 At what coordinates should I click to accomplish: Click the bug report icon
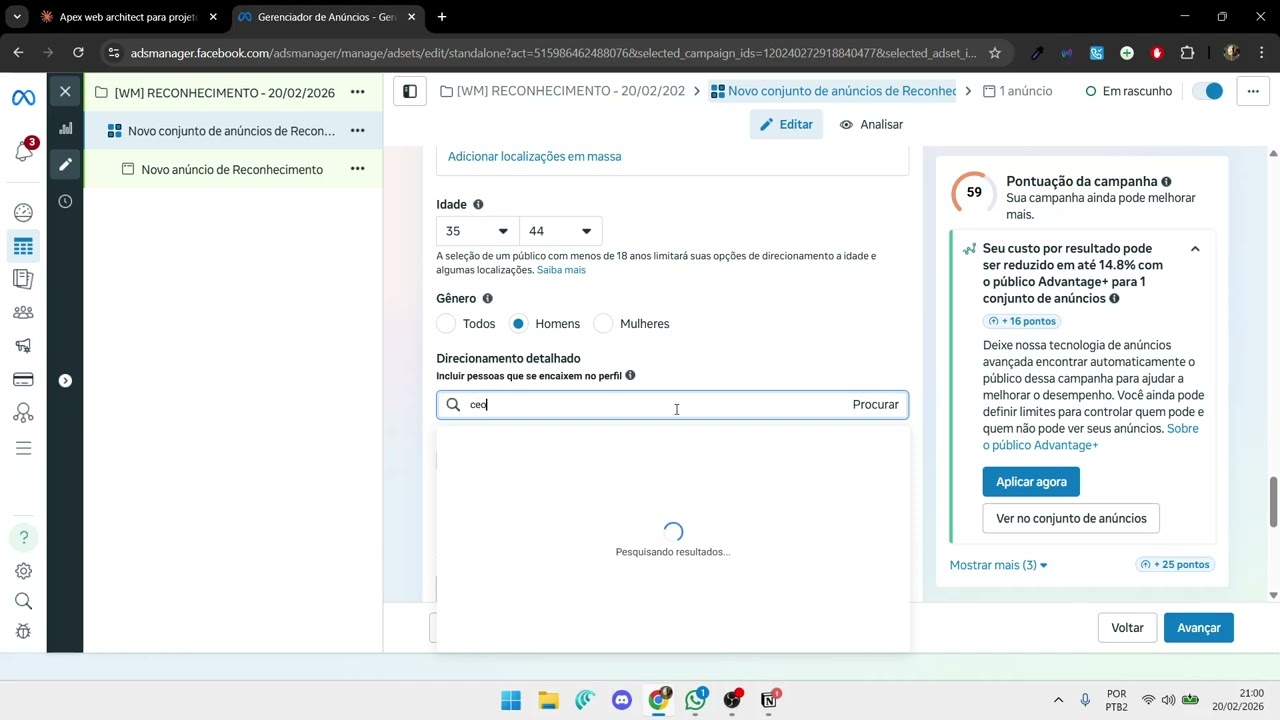coord(23,631)
